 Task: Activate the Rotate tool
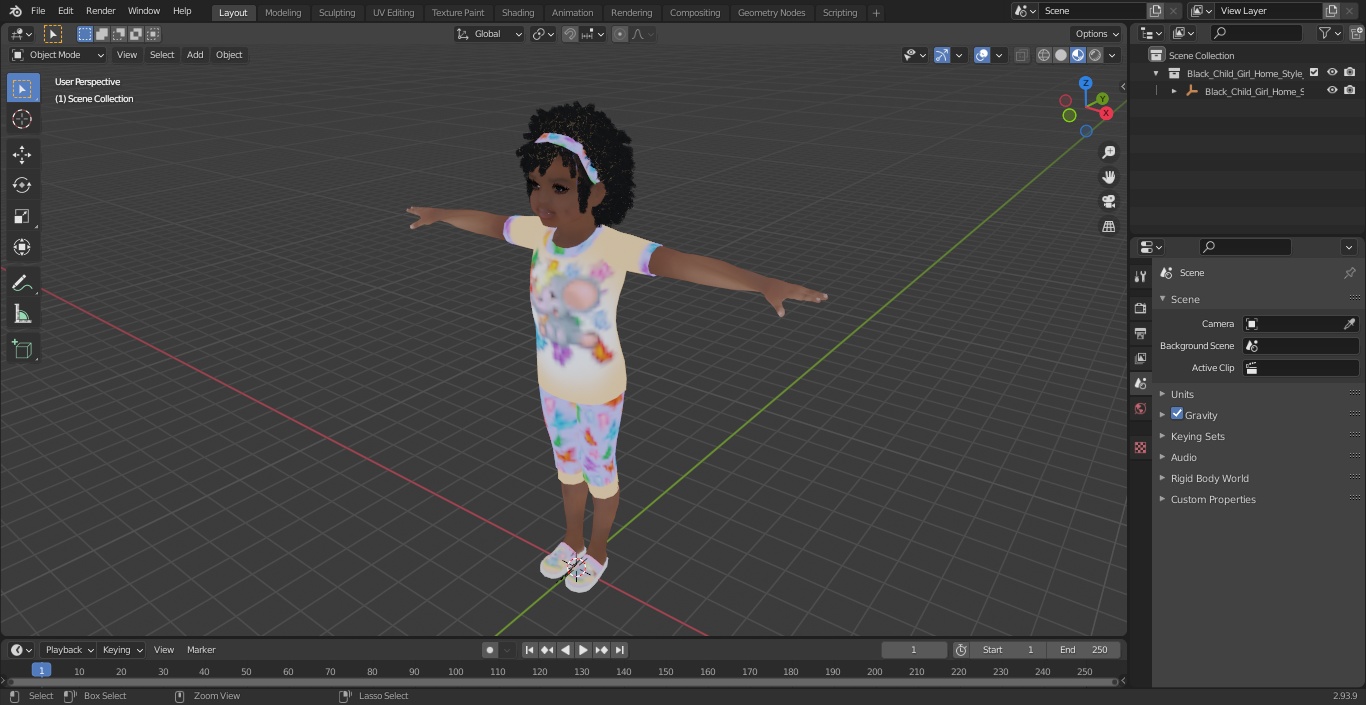pos(22,185)
